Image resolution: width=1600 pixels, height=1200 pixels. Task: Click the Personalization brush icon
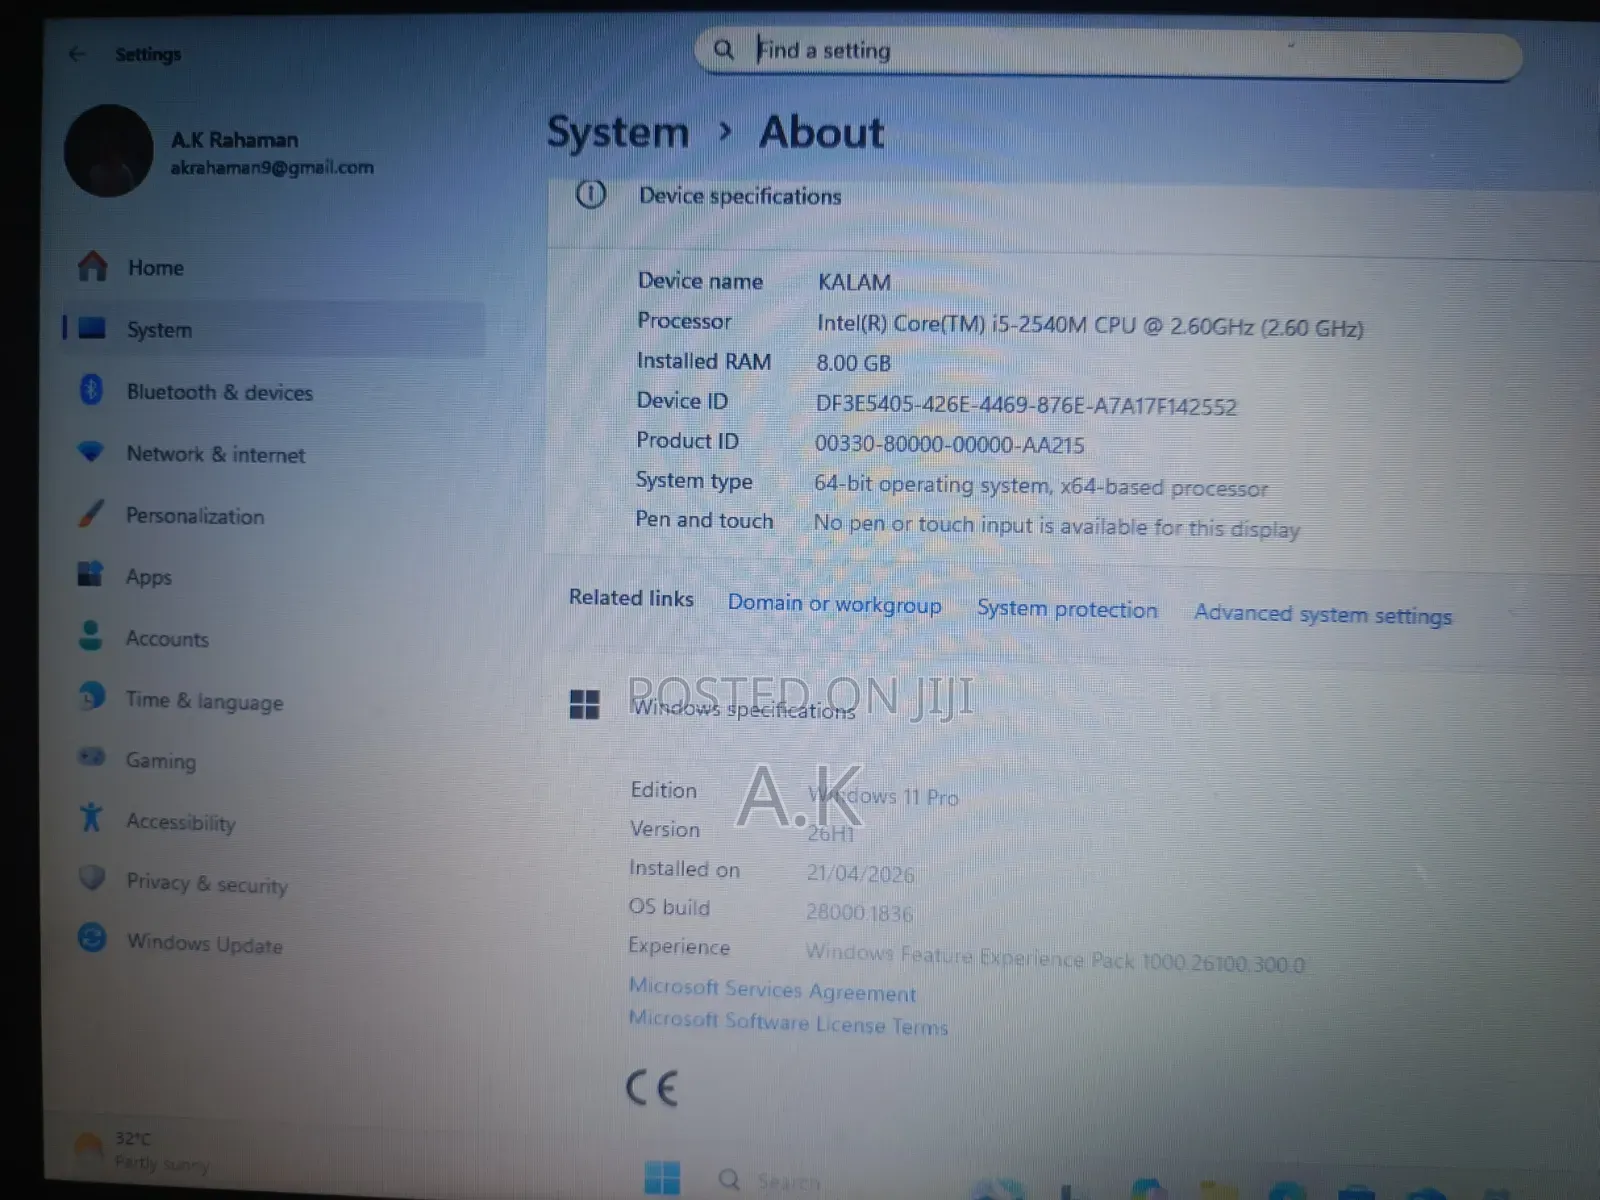[x=91, y=514]
